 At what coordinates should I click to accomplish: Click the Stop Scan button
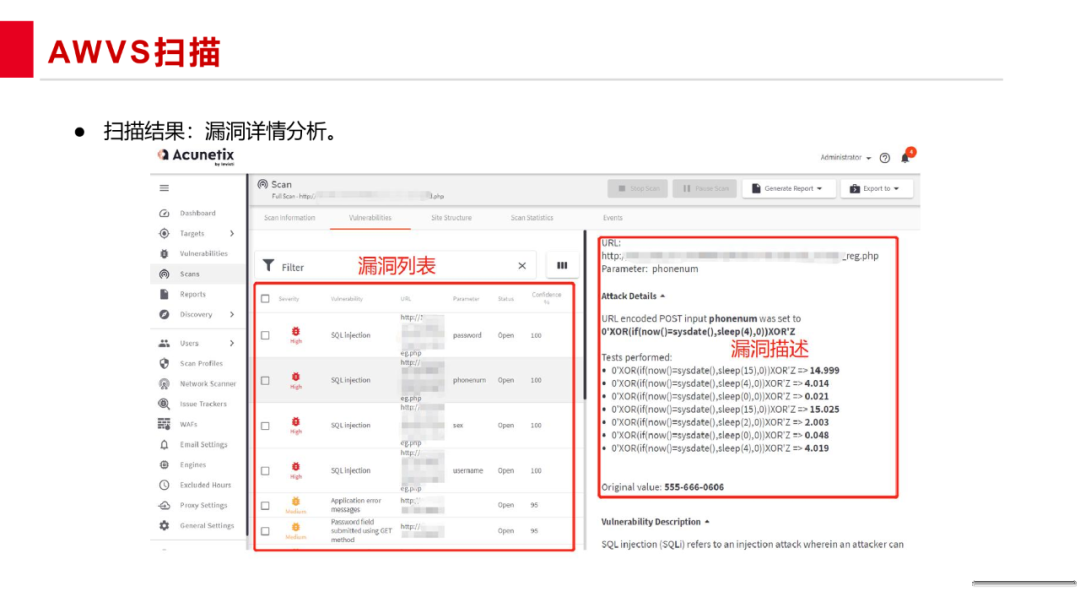pyautogui.click(x=638, y=189)
